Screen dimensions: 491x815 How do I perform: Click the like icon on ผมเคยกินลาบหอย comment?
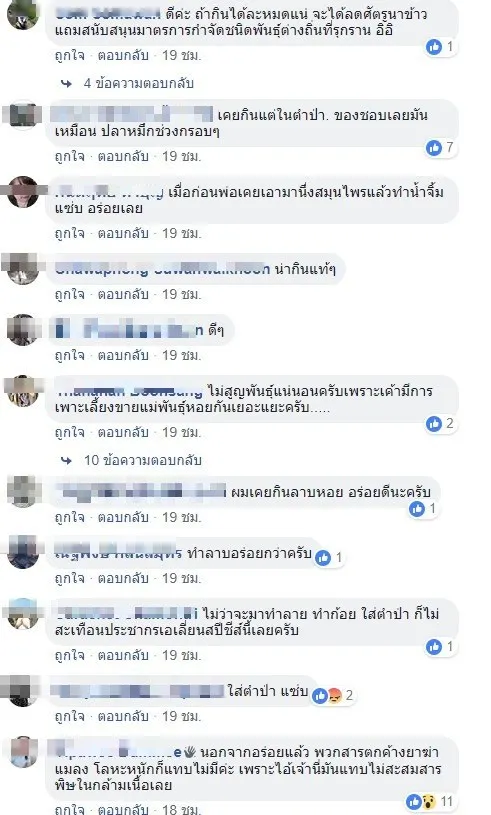pos(417,509)
